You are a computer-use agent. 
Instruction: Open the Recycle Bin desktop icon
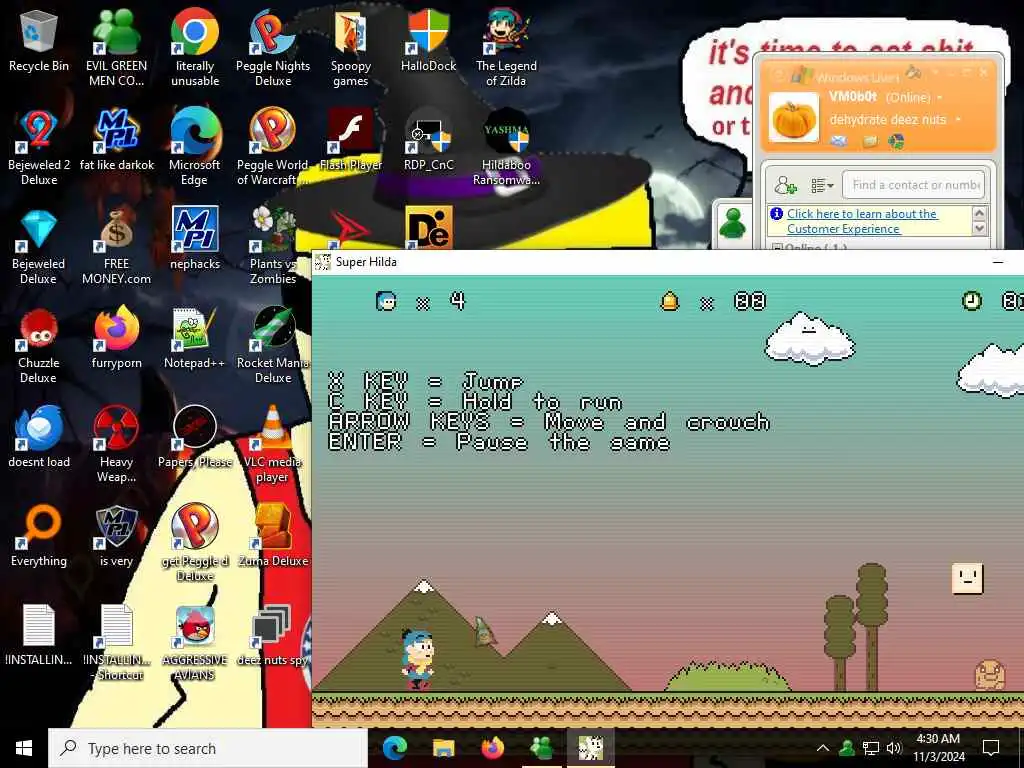[x=39, y=40]
